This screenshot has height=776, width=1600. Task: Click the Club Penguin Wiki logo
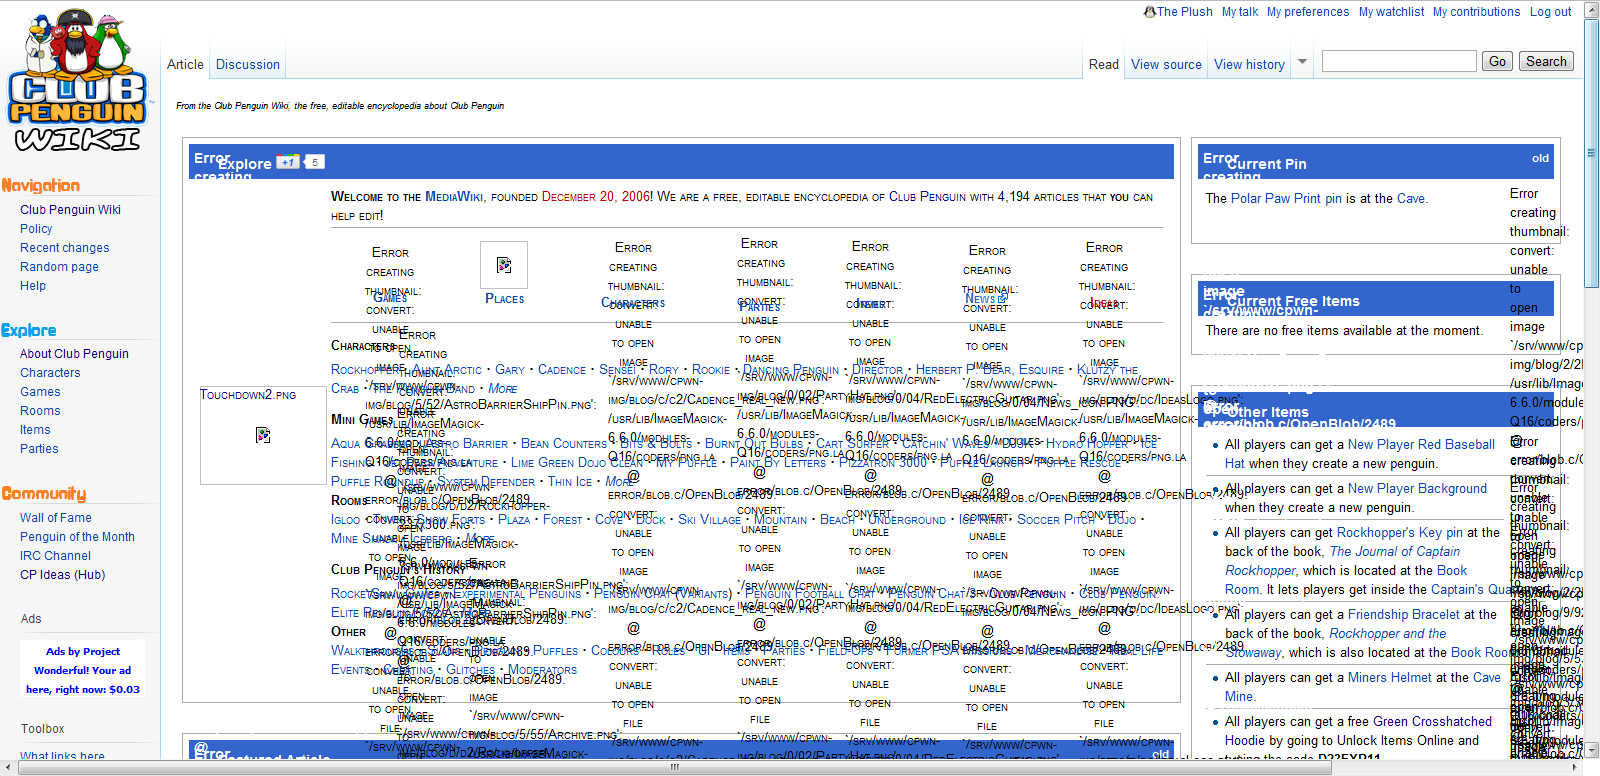[77, 82]
